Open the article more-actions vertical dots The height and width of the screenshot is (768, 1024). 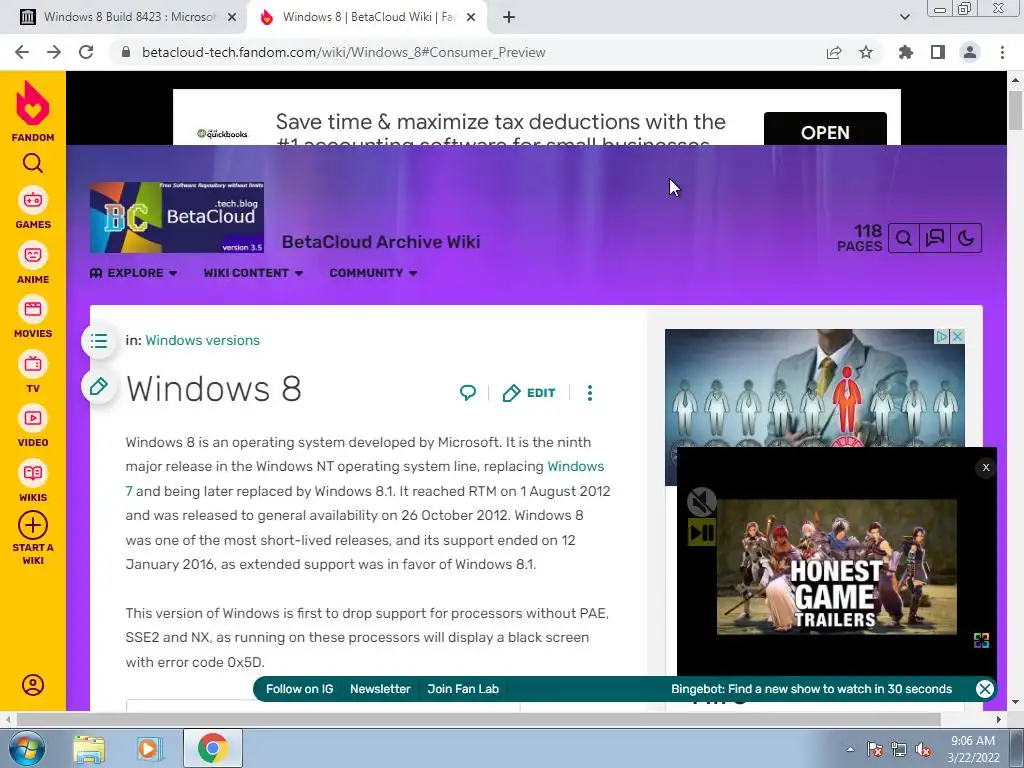click(x=590, y=392)
